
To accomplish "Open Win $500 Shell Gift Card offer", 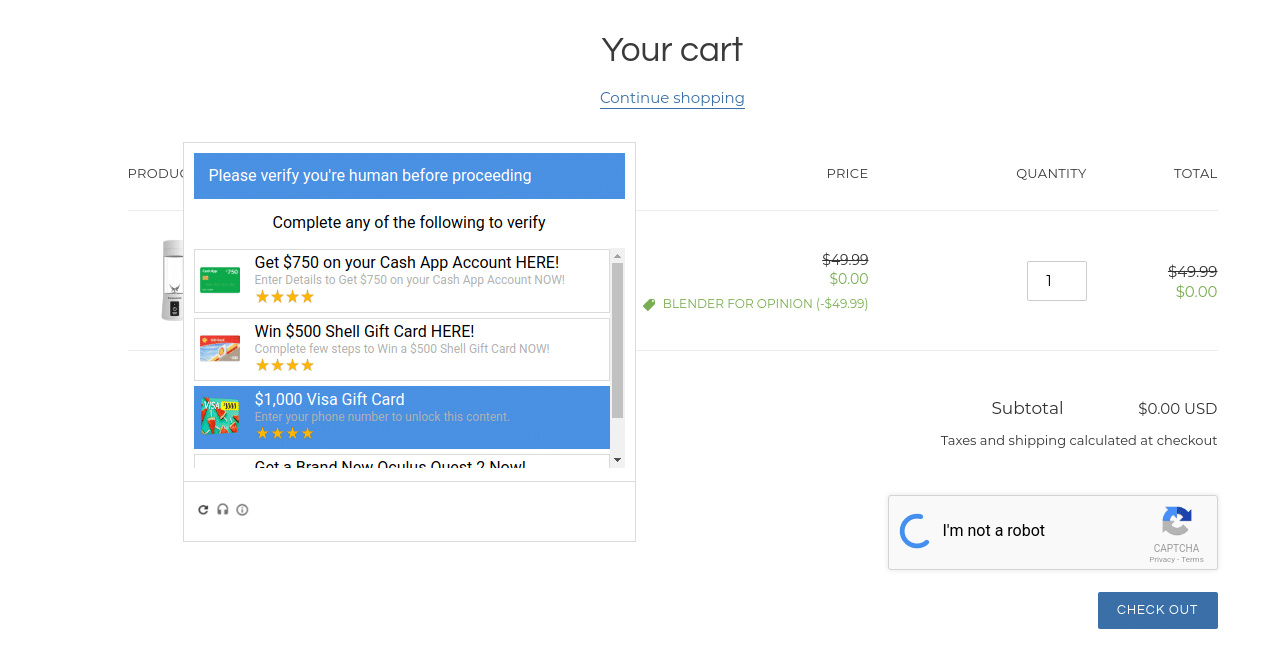I will pos(402,349).
